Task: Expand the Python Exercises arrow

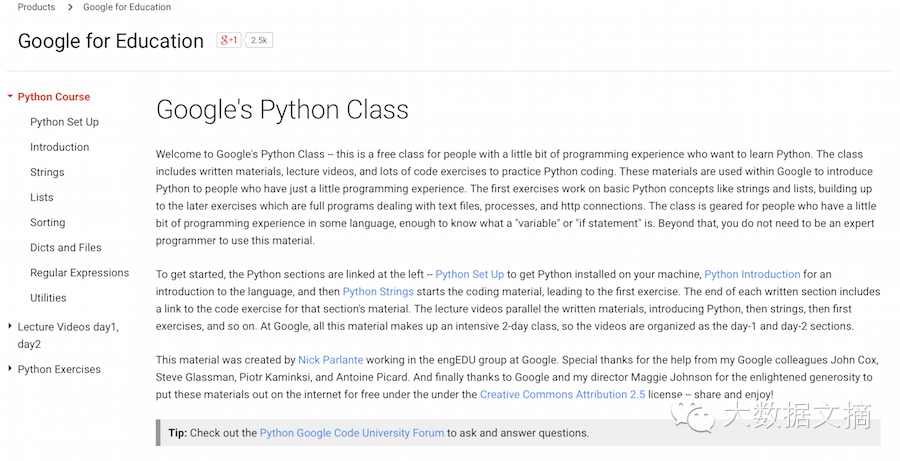Action: click(10, 369)
